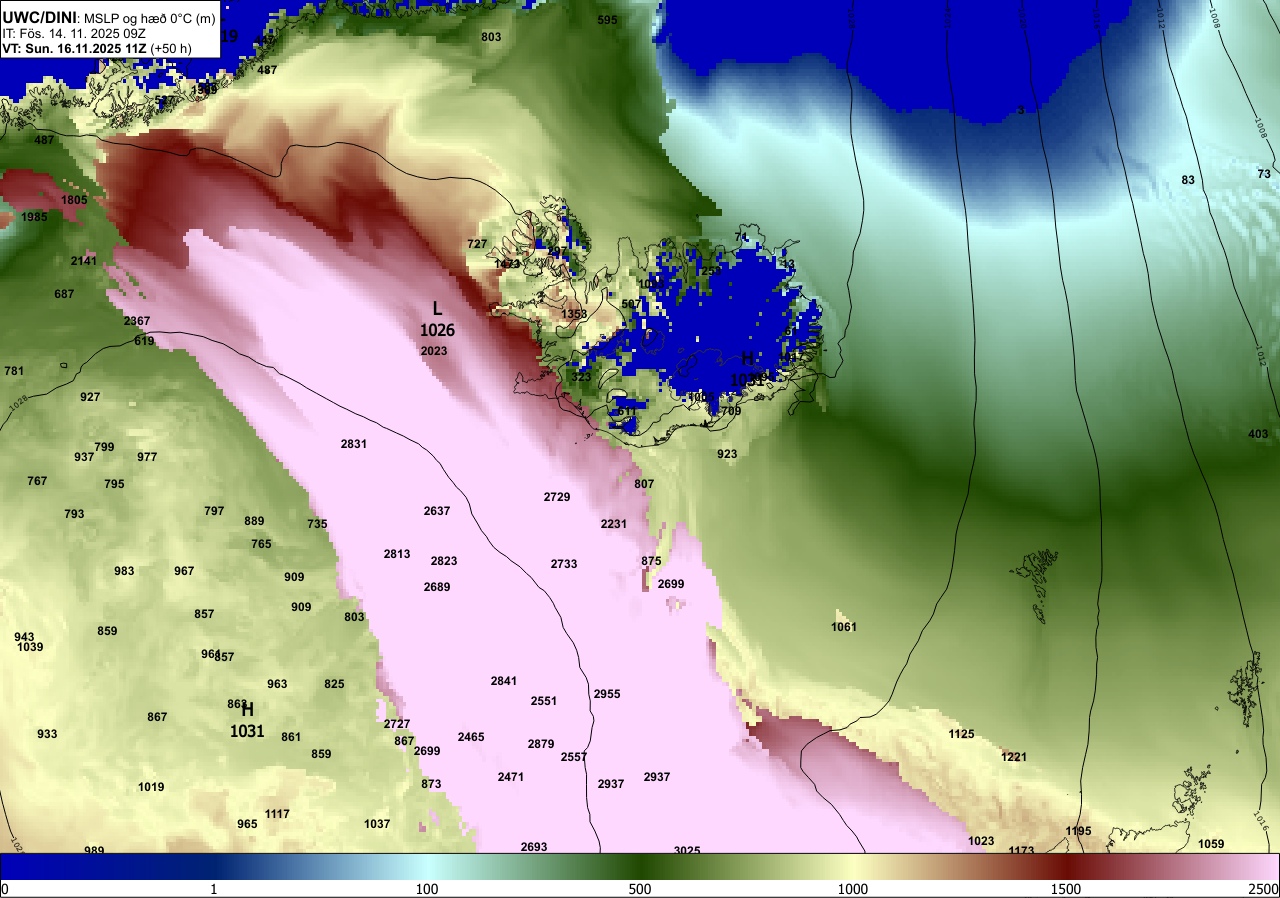The image size is (1280, 898).
Task: Click the value '1985' on the left edge
Action: tap(34, 217)
